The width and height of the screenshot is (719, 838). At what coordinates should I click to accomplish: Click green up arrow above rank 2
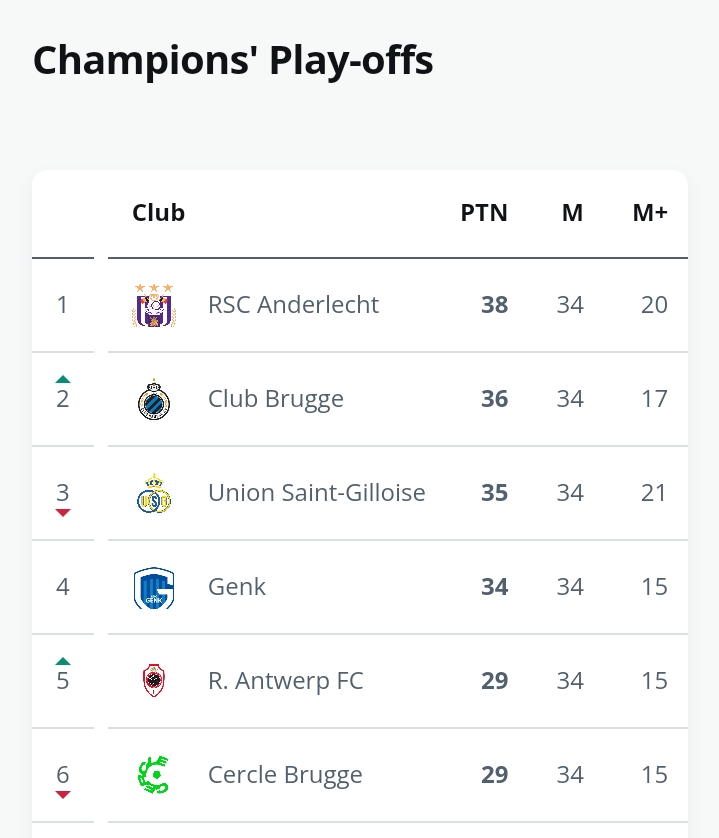pos(63,379)
